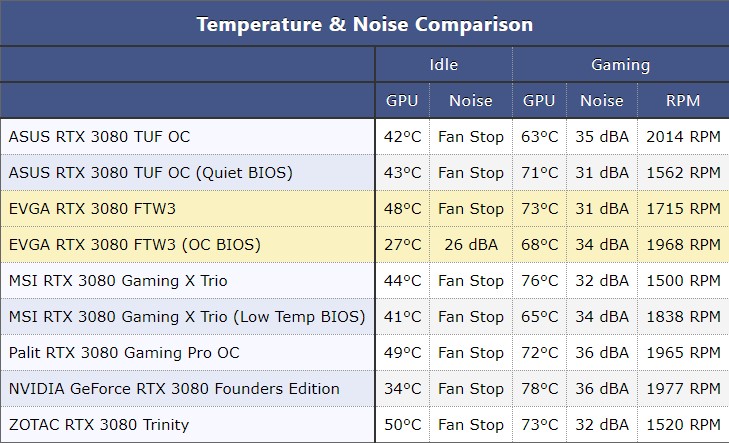Screen dimensions: 729x443
Task: Click the ZOTAC RTX 3080 Trinity name
Action: click(x=99, y=425)
